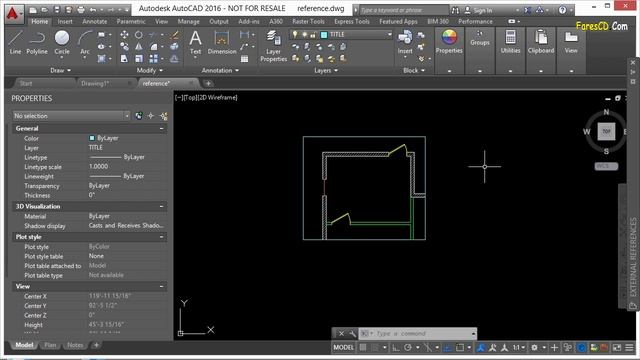Switch to the Annotate ribbon tab
The height and width of the screenshot is (360, 640).
pyautogui.click(x=95, y=21)
